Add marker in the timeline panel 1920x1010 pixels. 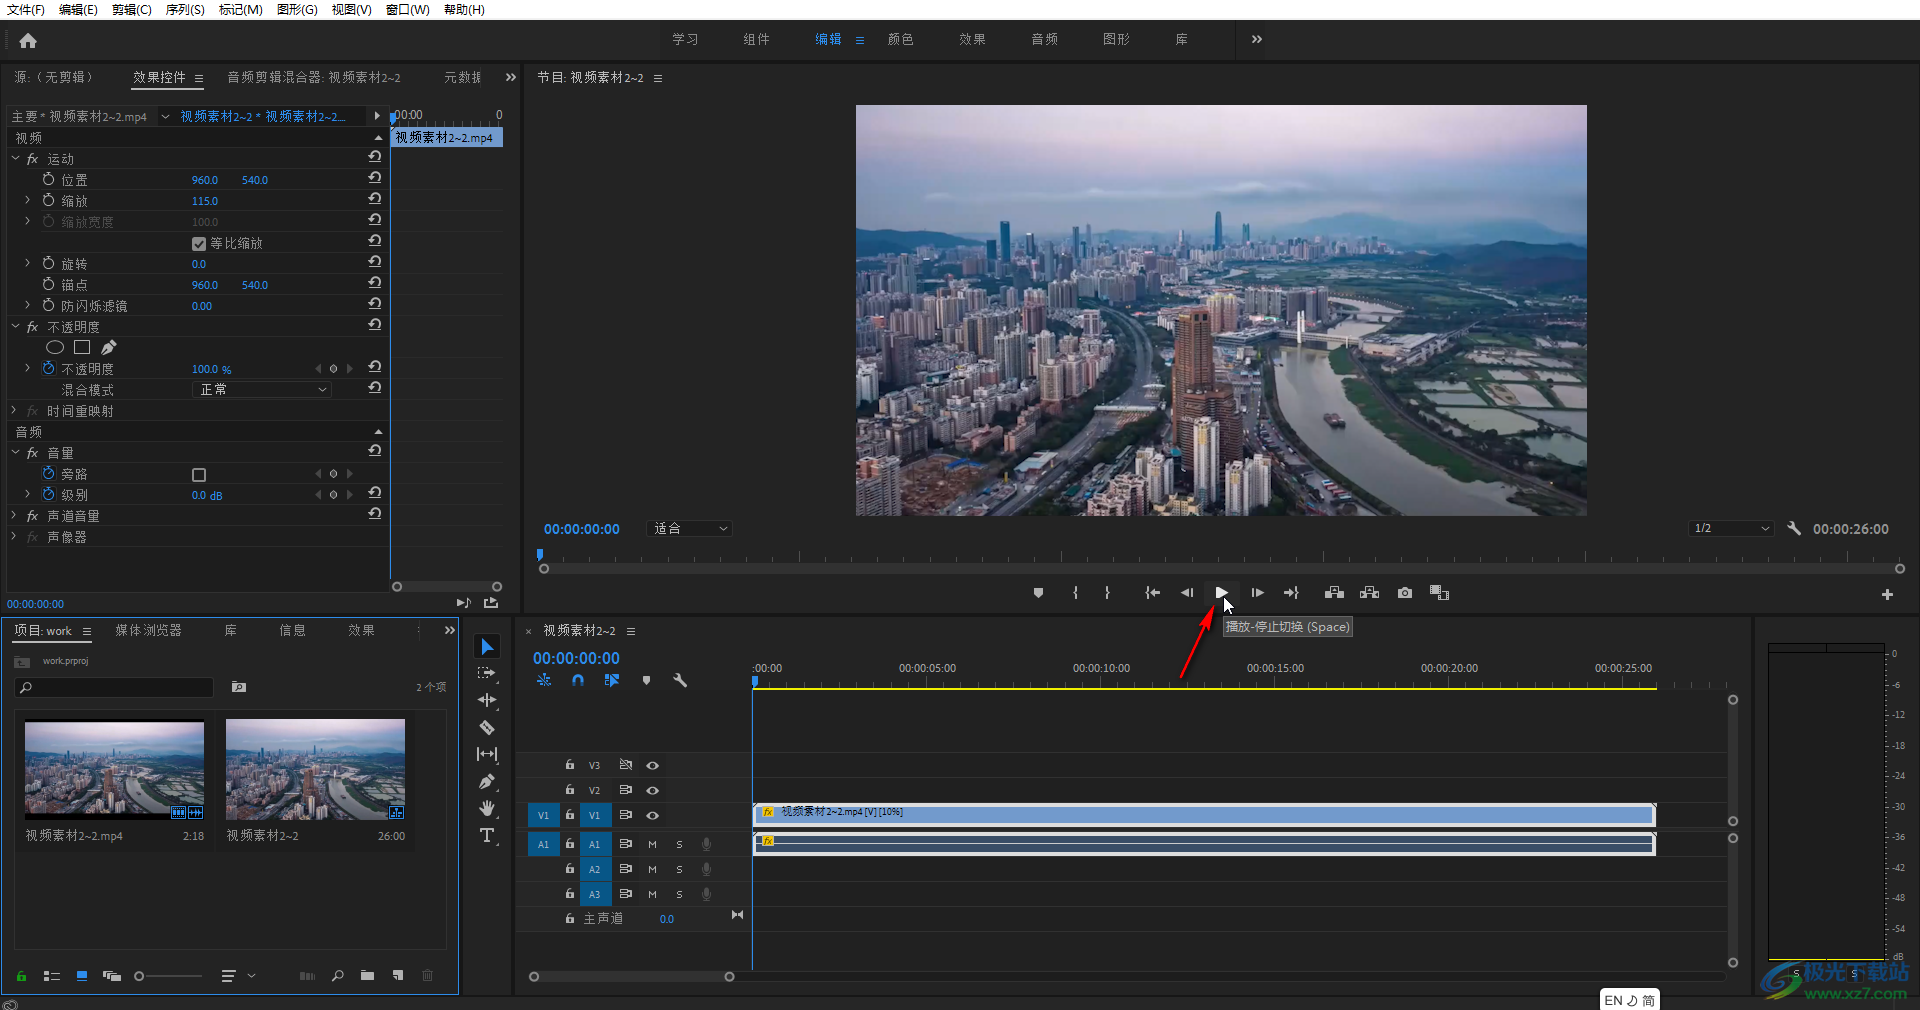coord(646,680)
